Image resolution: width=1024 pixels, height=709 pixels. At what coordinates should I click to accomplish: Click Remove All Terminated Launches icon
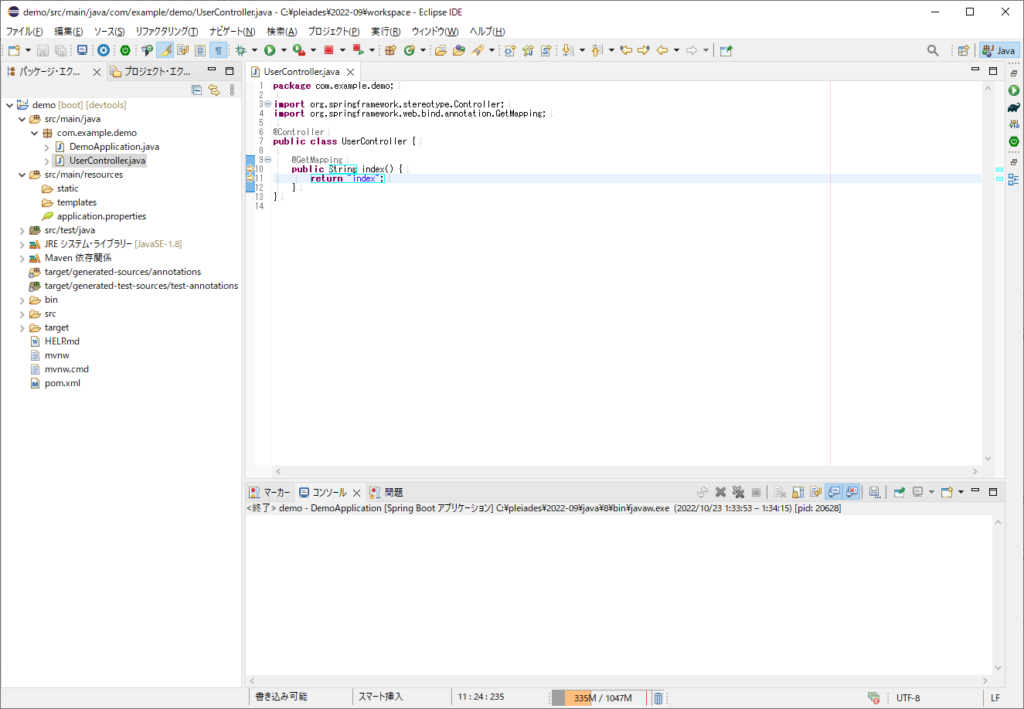click(738, 492)
